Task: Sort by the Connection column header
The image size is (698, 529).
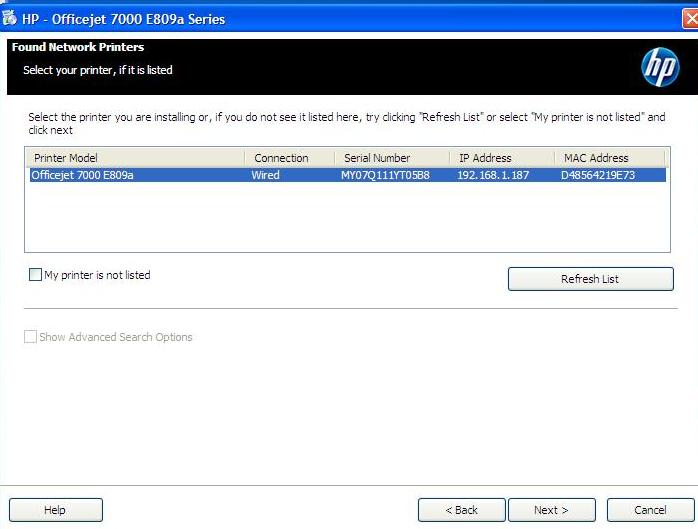Action: coord(290,158)
